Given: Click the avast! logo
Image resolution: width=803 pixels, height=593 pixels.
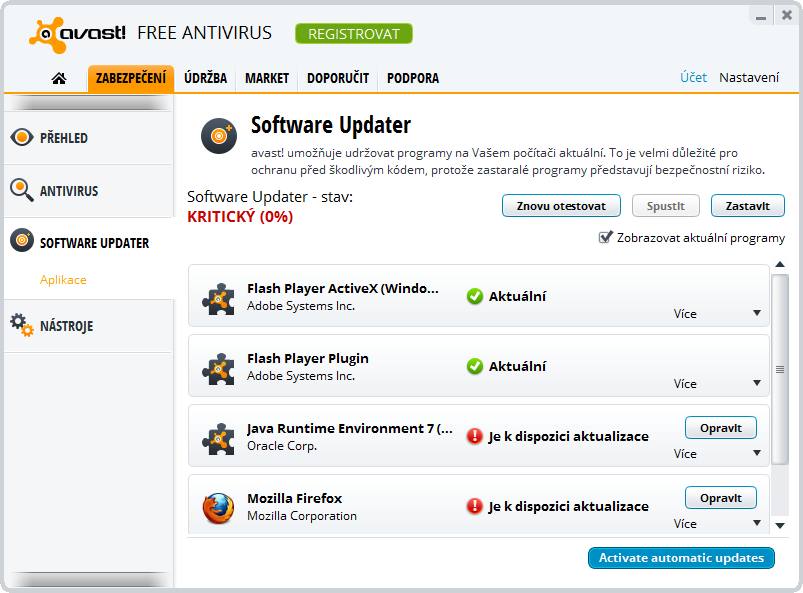Looking at the screenshot, I should (x=77, y=35).
